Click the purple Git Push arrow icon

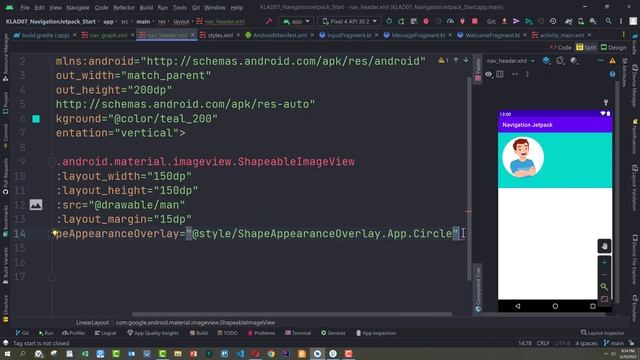coord(516,21)
